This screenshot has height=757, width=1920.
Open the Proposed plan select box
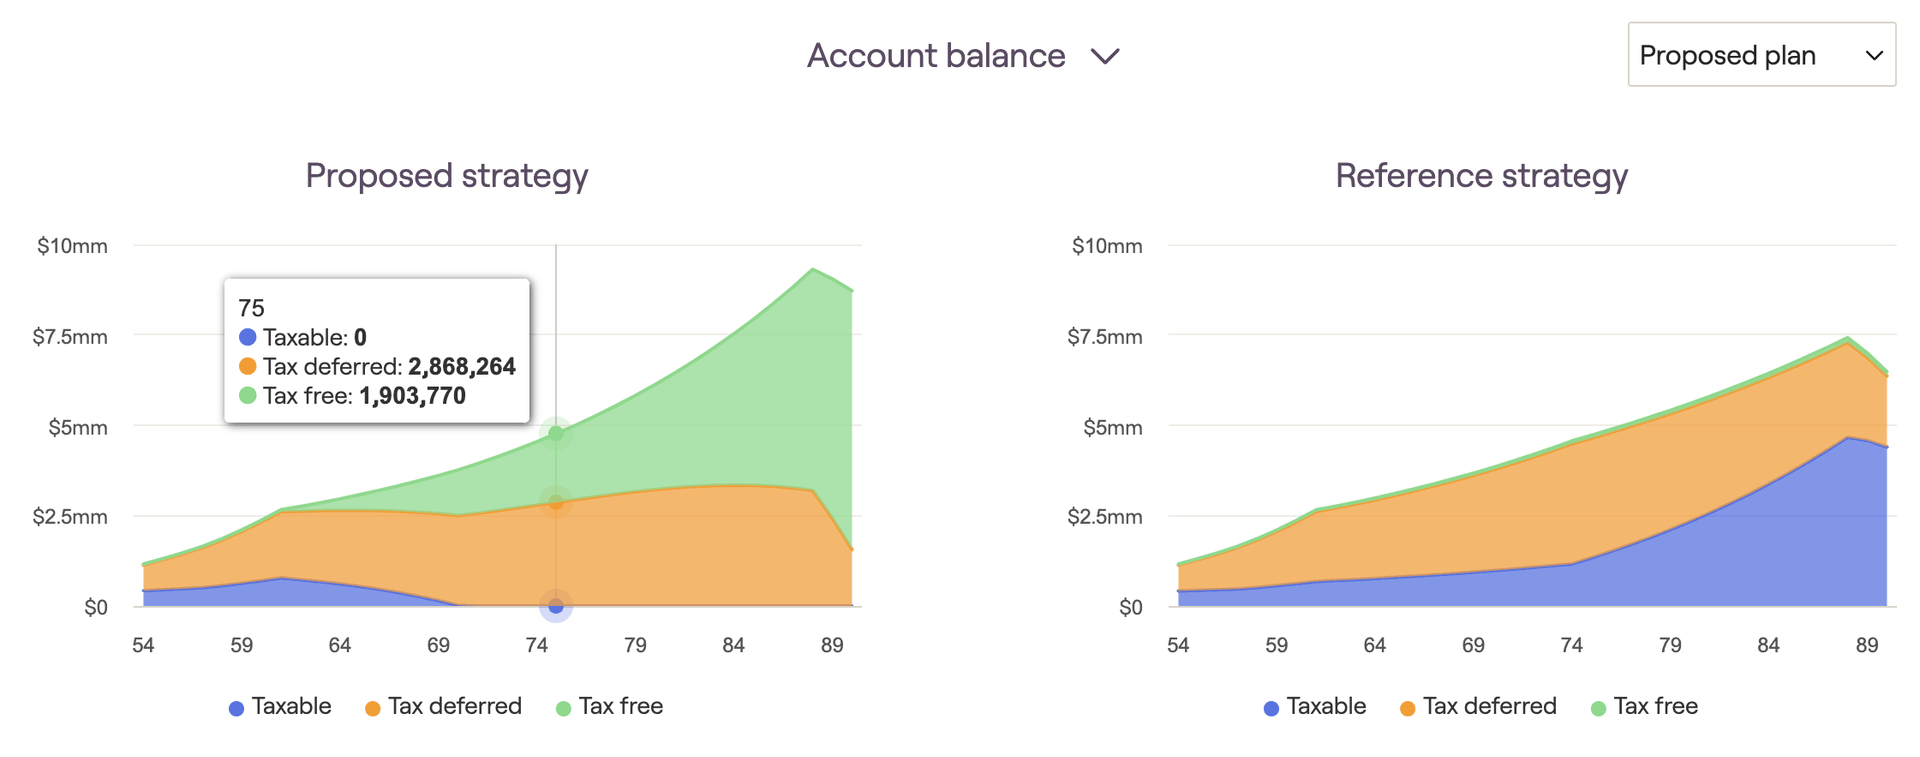click(1761, 55)
